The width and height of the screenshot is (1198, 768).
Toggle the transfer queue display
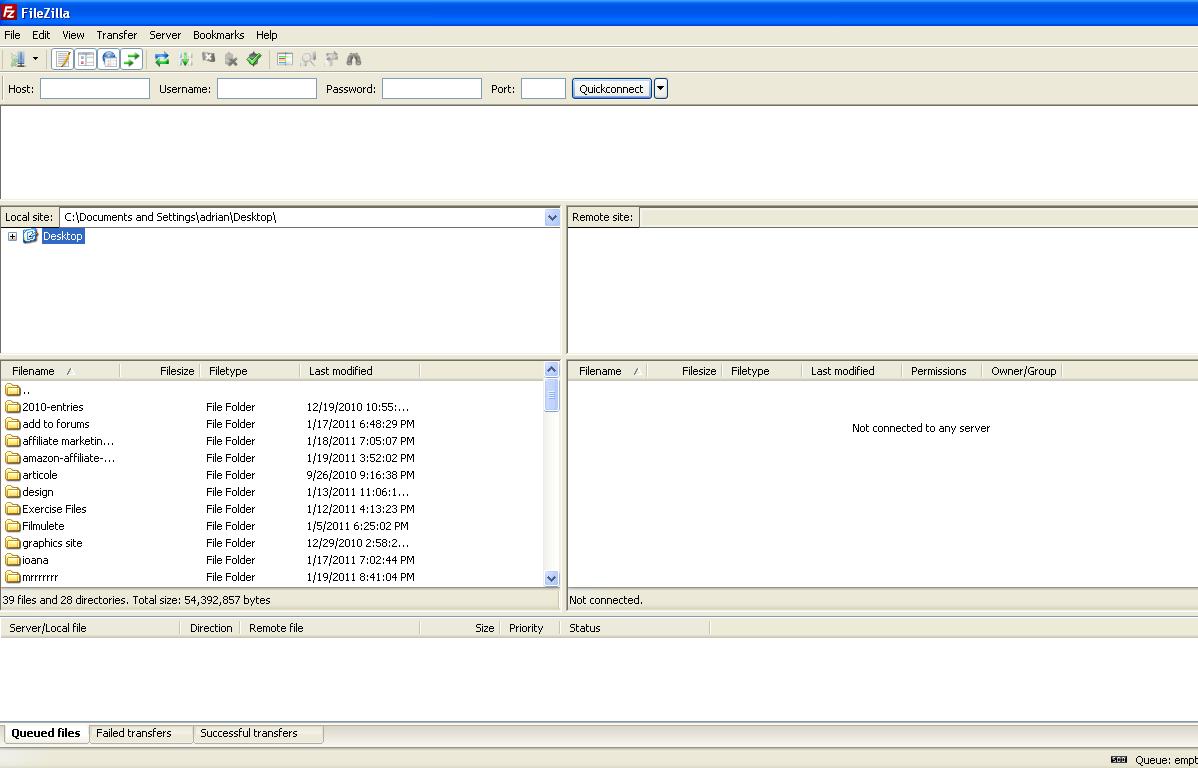tap(131, 59)
